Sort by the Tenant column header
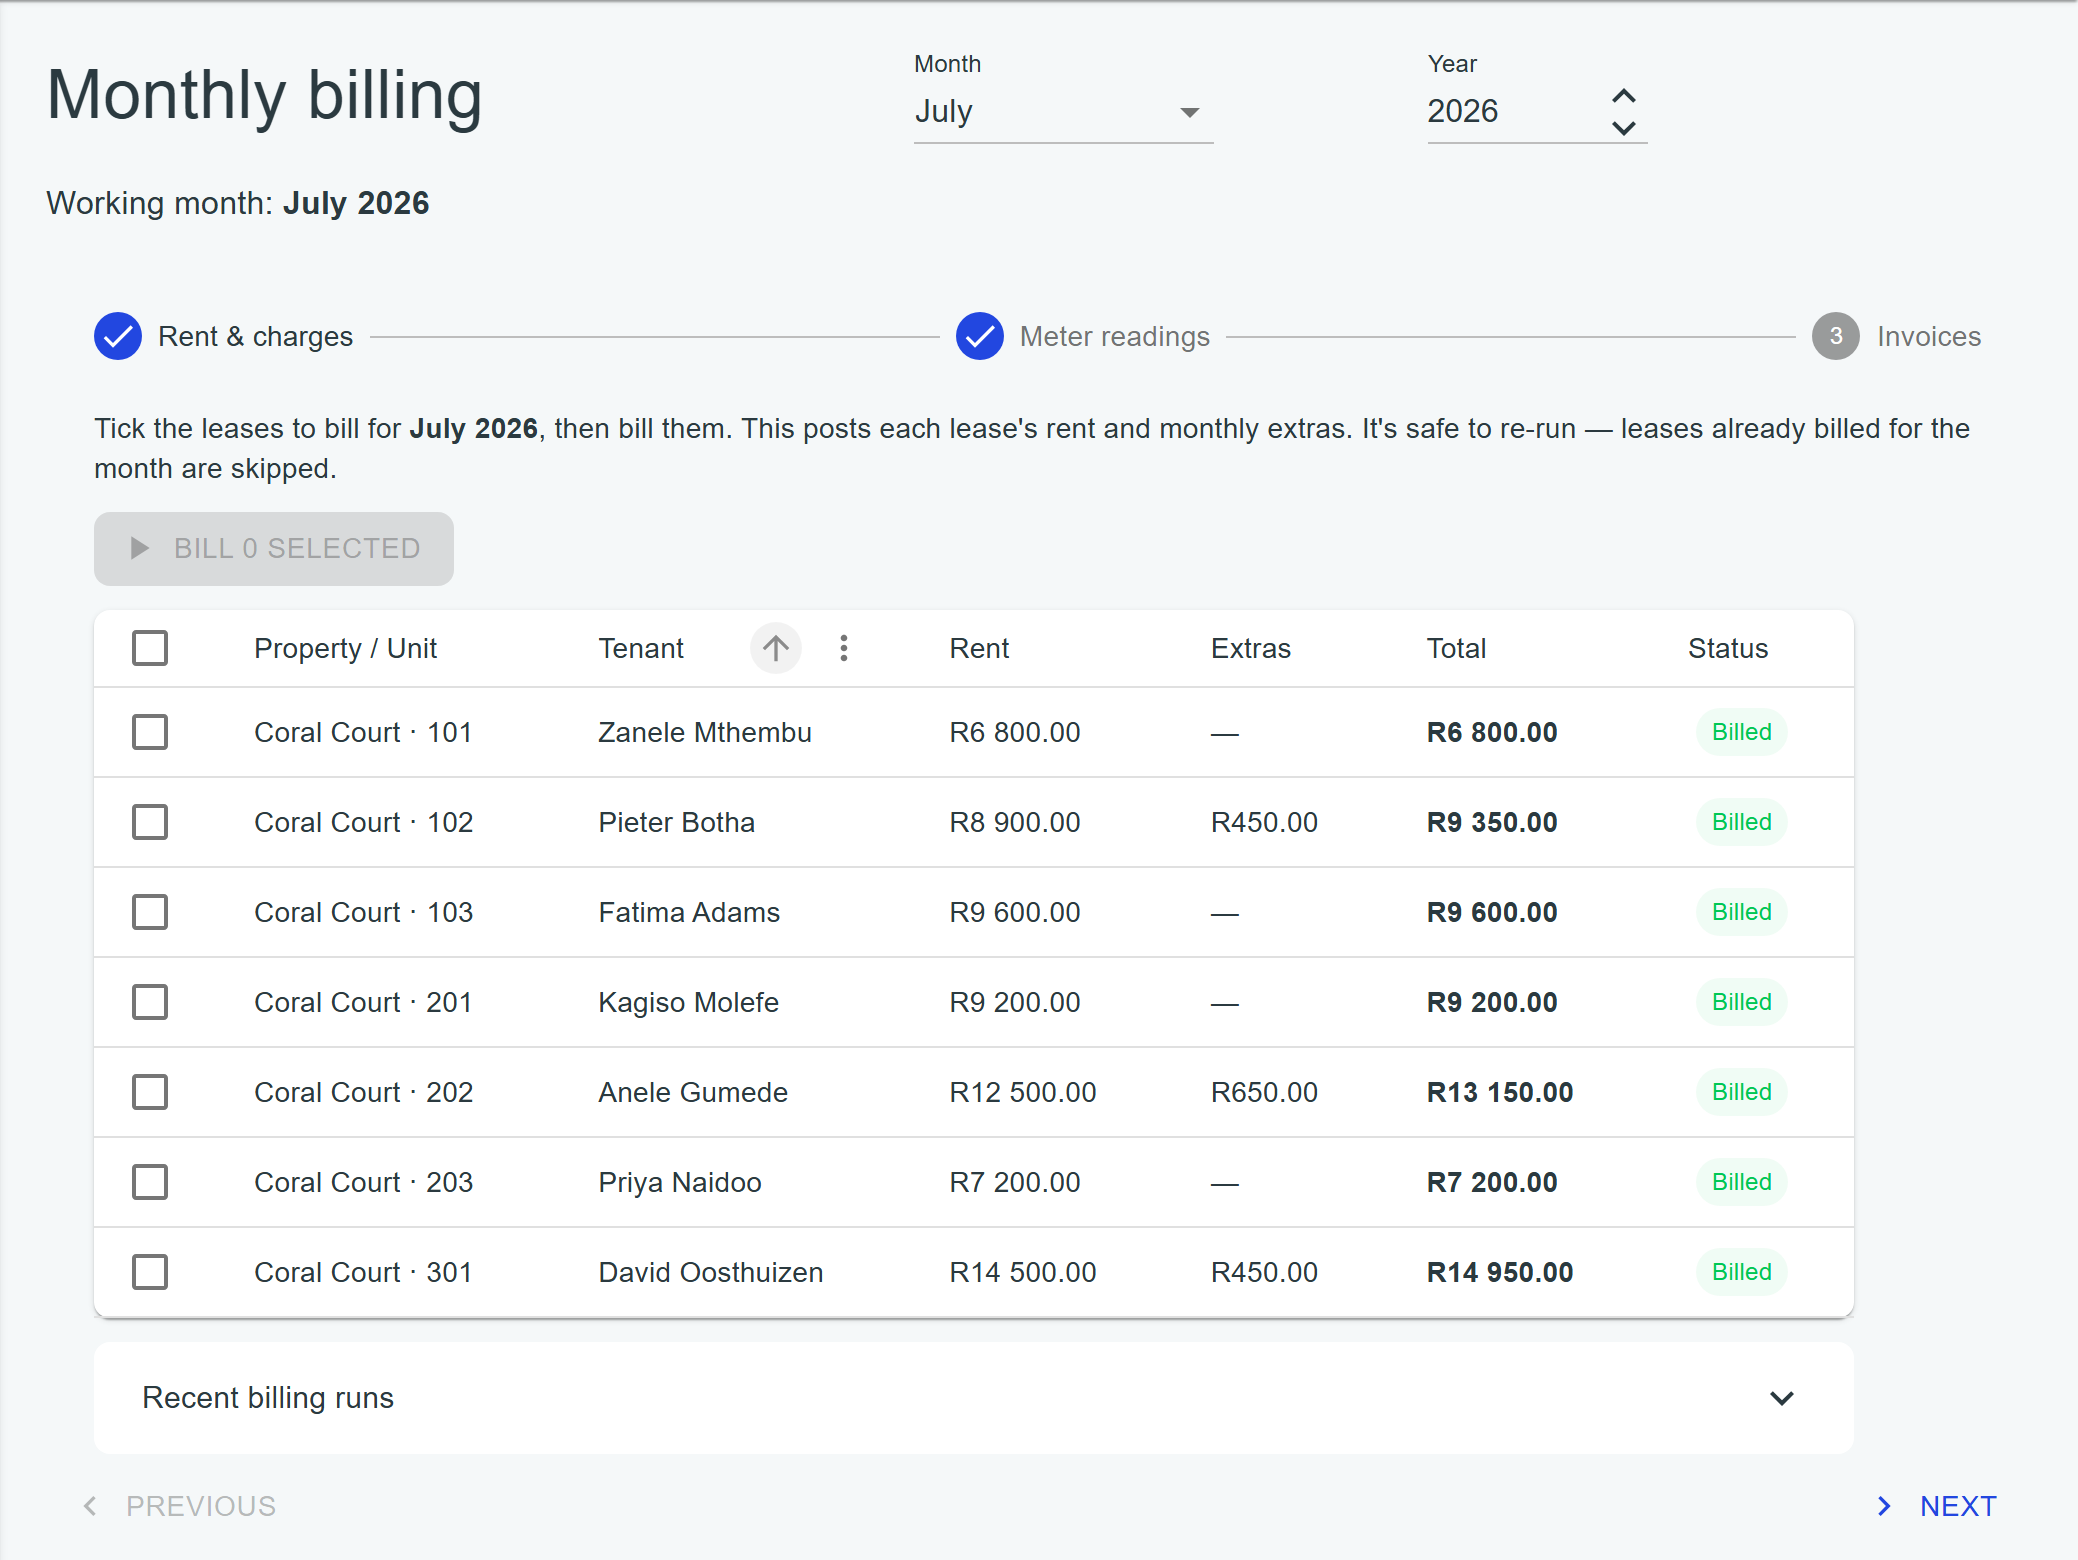 pos(641,648)
